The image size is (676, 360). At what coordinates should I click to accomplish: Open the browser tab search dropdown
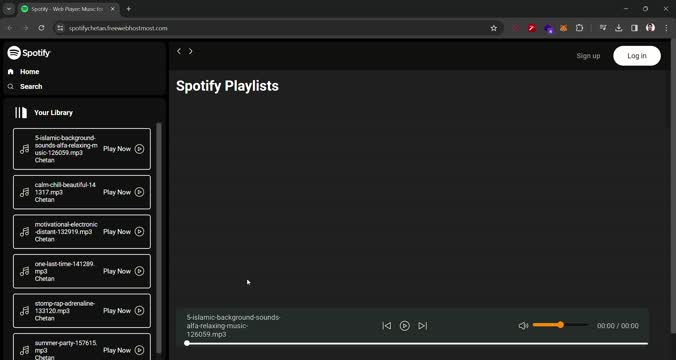pos(9,9)
